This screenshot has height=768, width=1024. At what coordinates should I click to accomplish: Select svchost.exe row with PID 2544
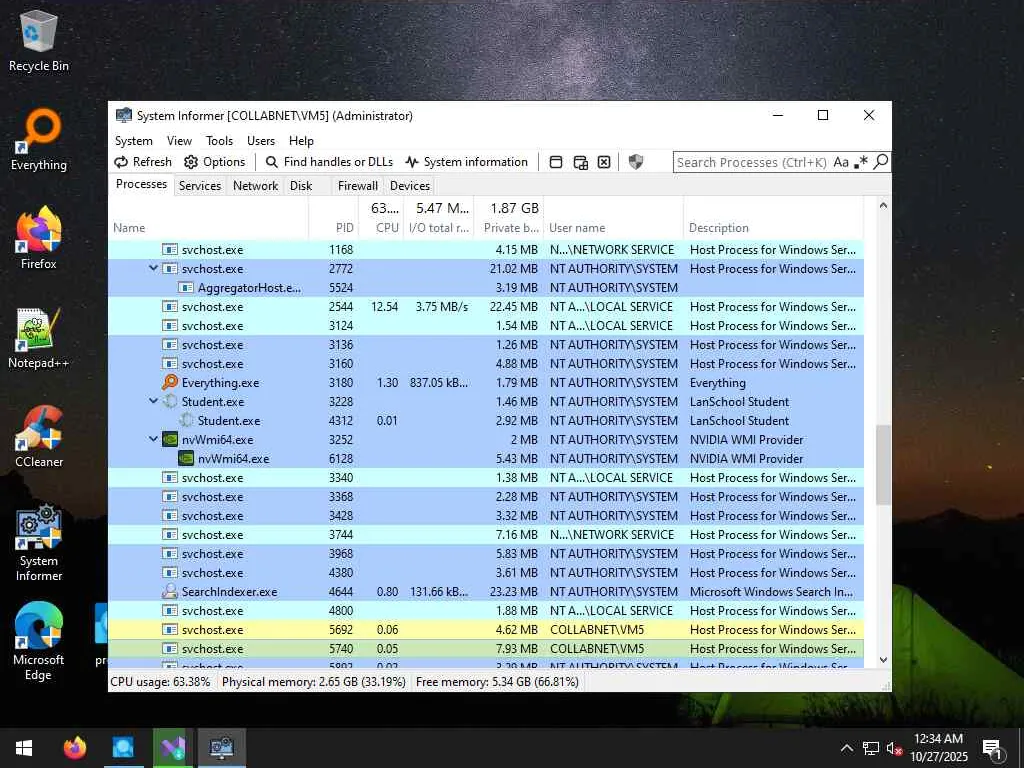486,306
